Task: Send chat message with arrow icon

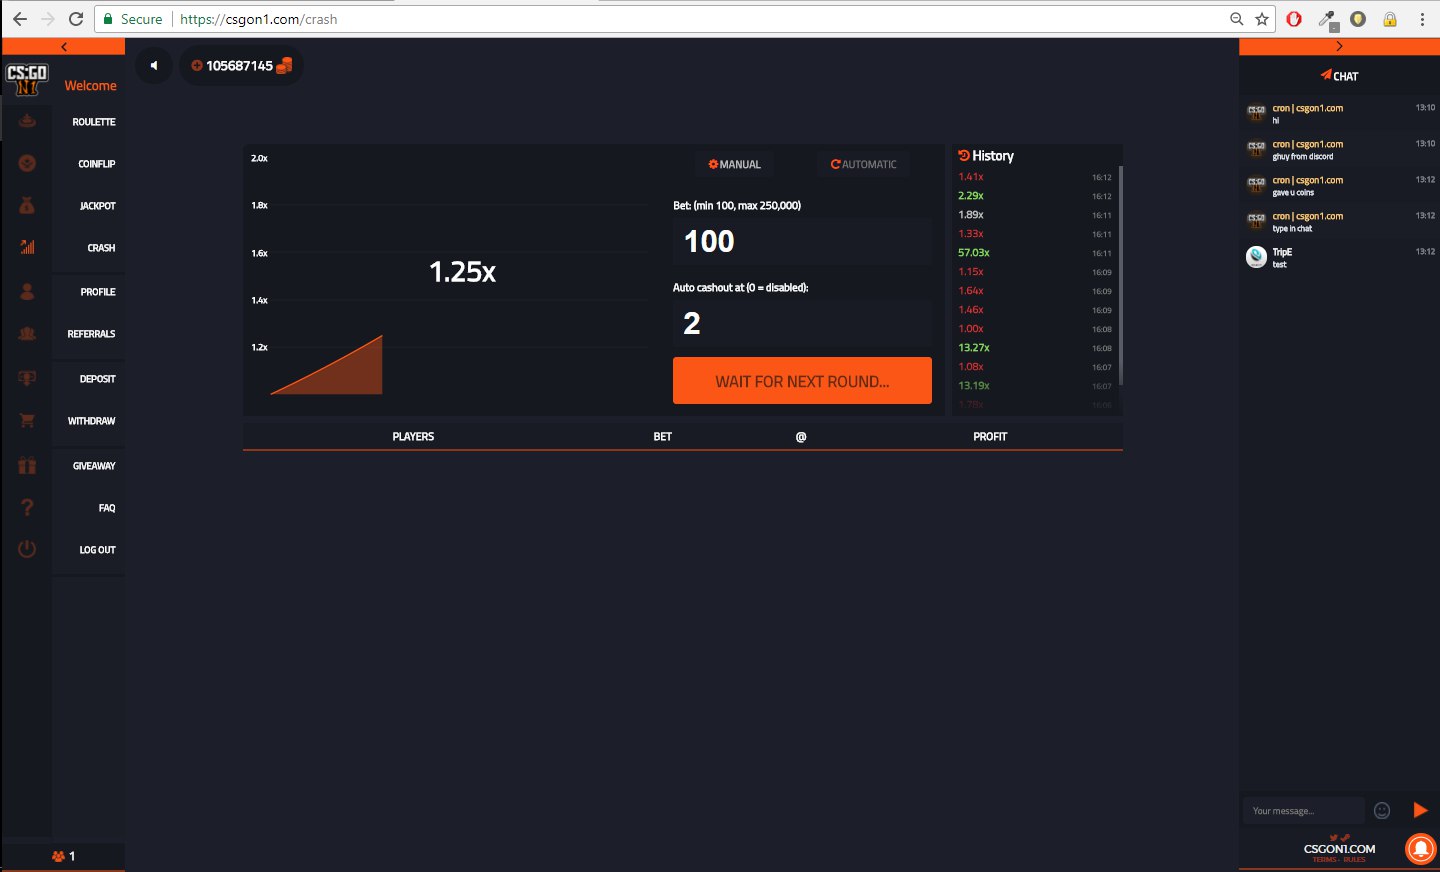Action: [x=1420, y=810]
